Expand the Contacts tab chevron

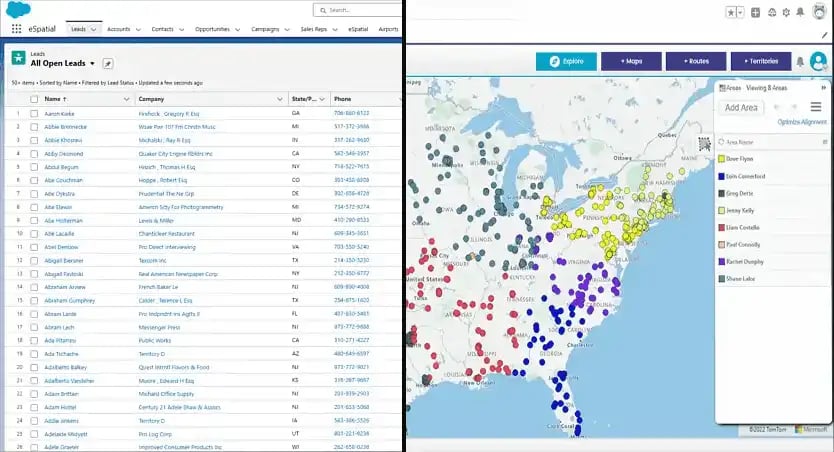(181, 29)
